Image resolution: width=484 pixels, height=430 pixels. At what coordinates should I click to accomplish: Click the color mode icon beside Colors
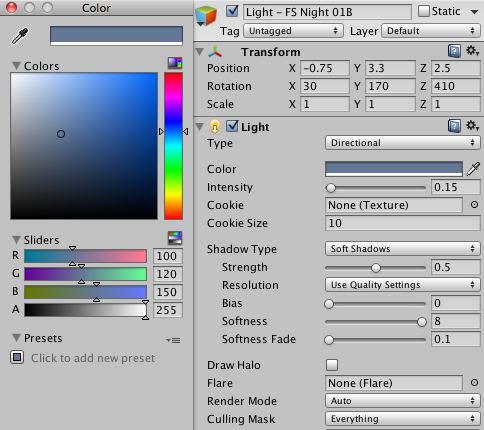(x=175, y=62)
